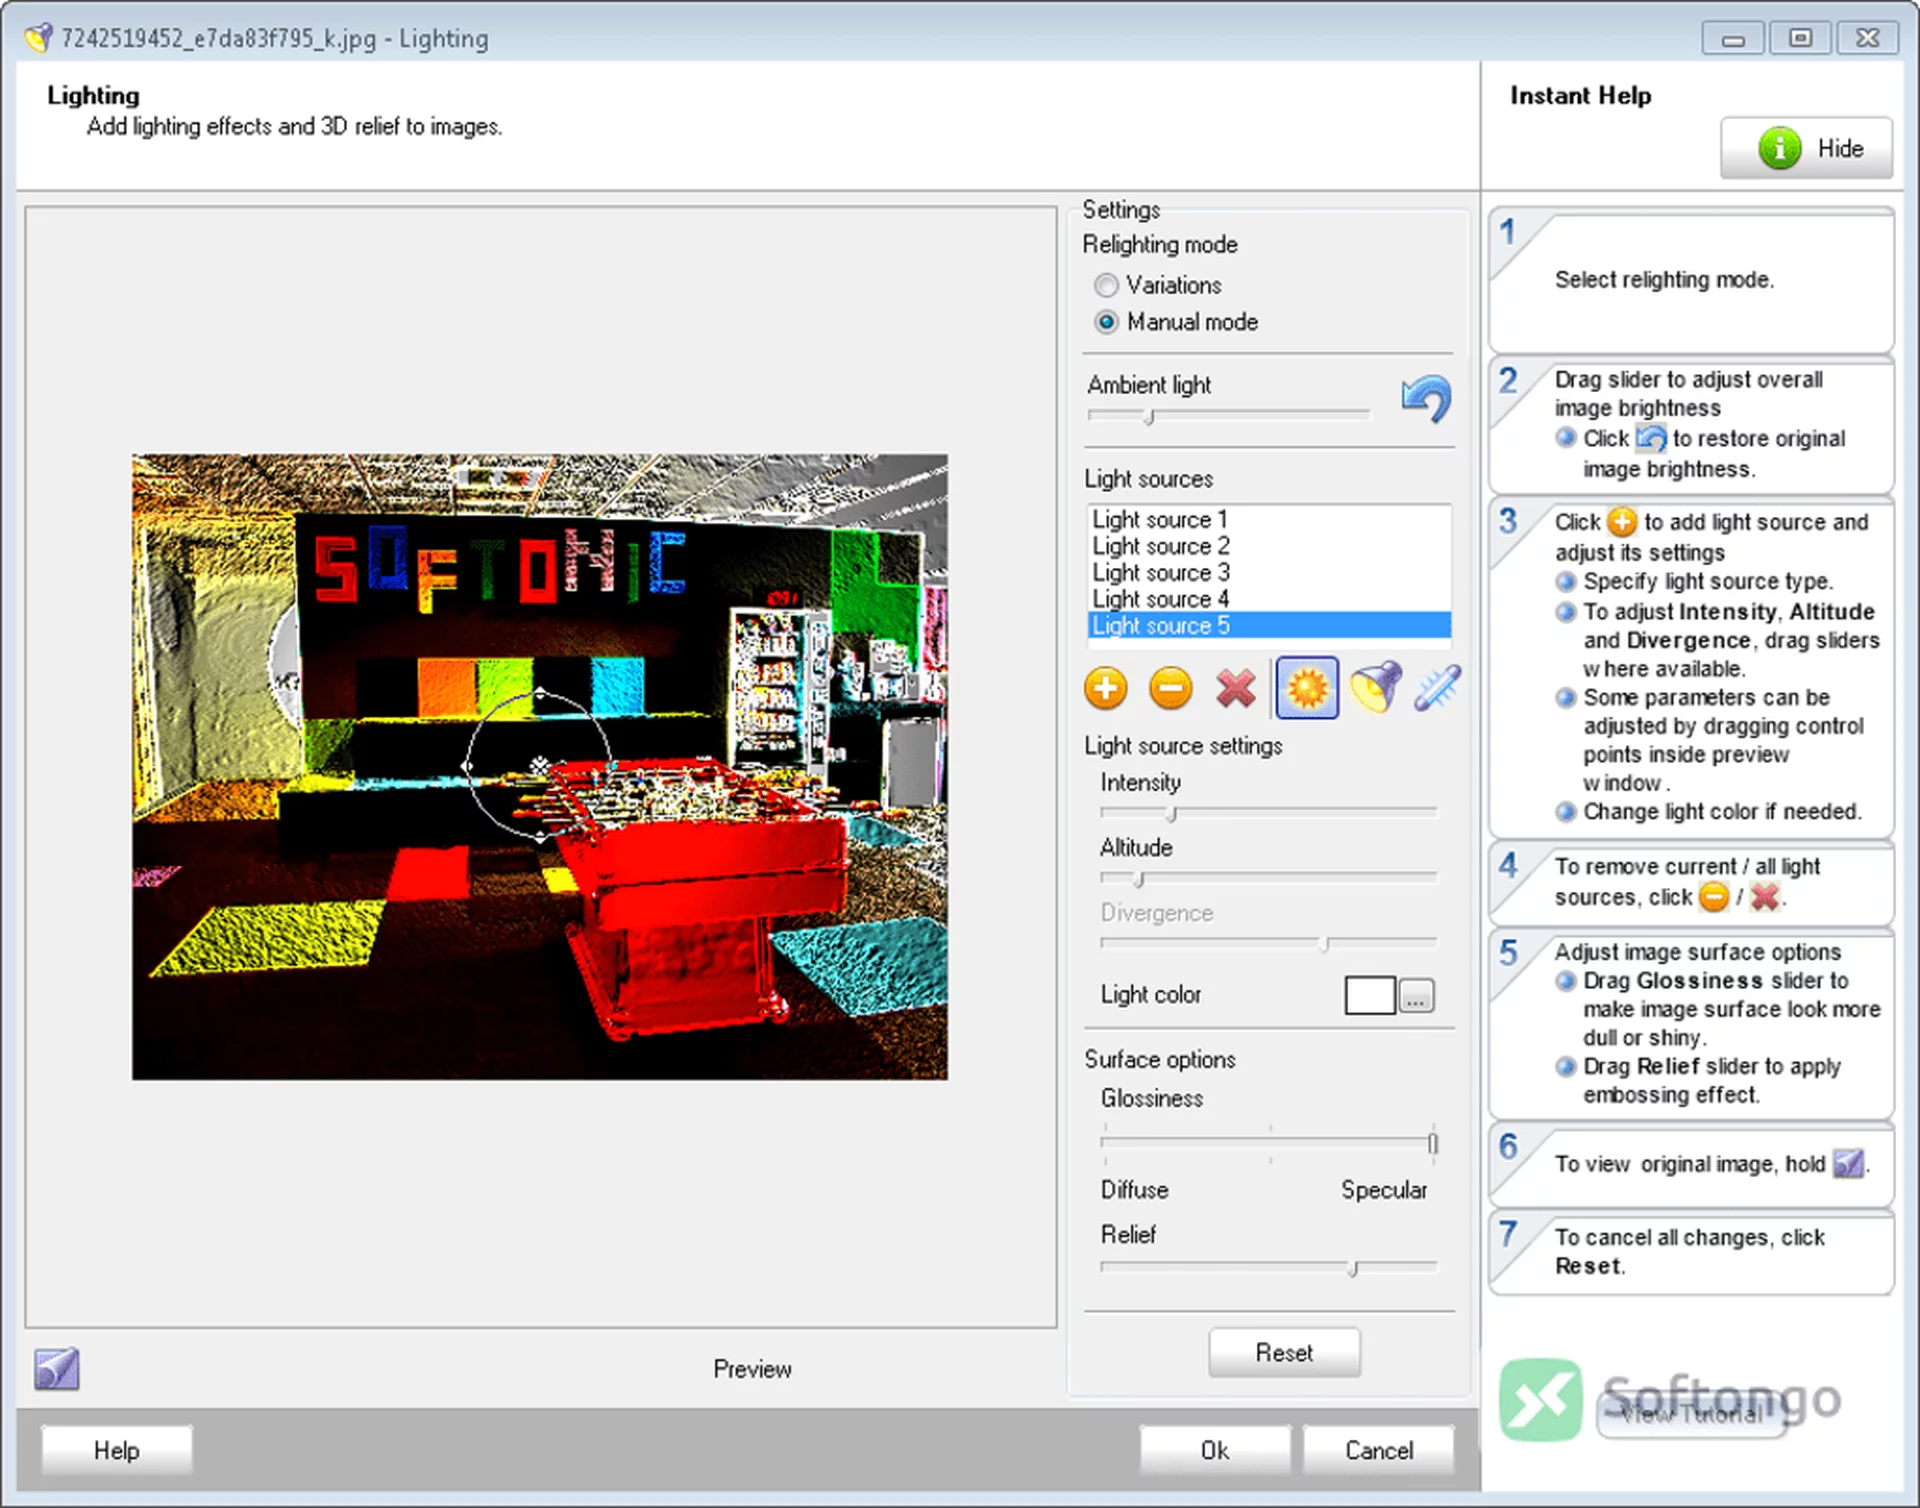Select Light source 2 in the list
Image resolution: width=1920 pixels, height=1508 pixels.
[1268, 546]
